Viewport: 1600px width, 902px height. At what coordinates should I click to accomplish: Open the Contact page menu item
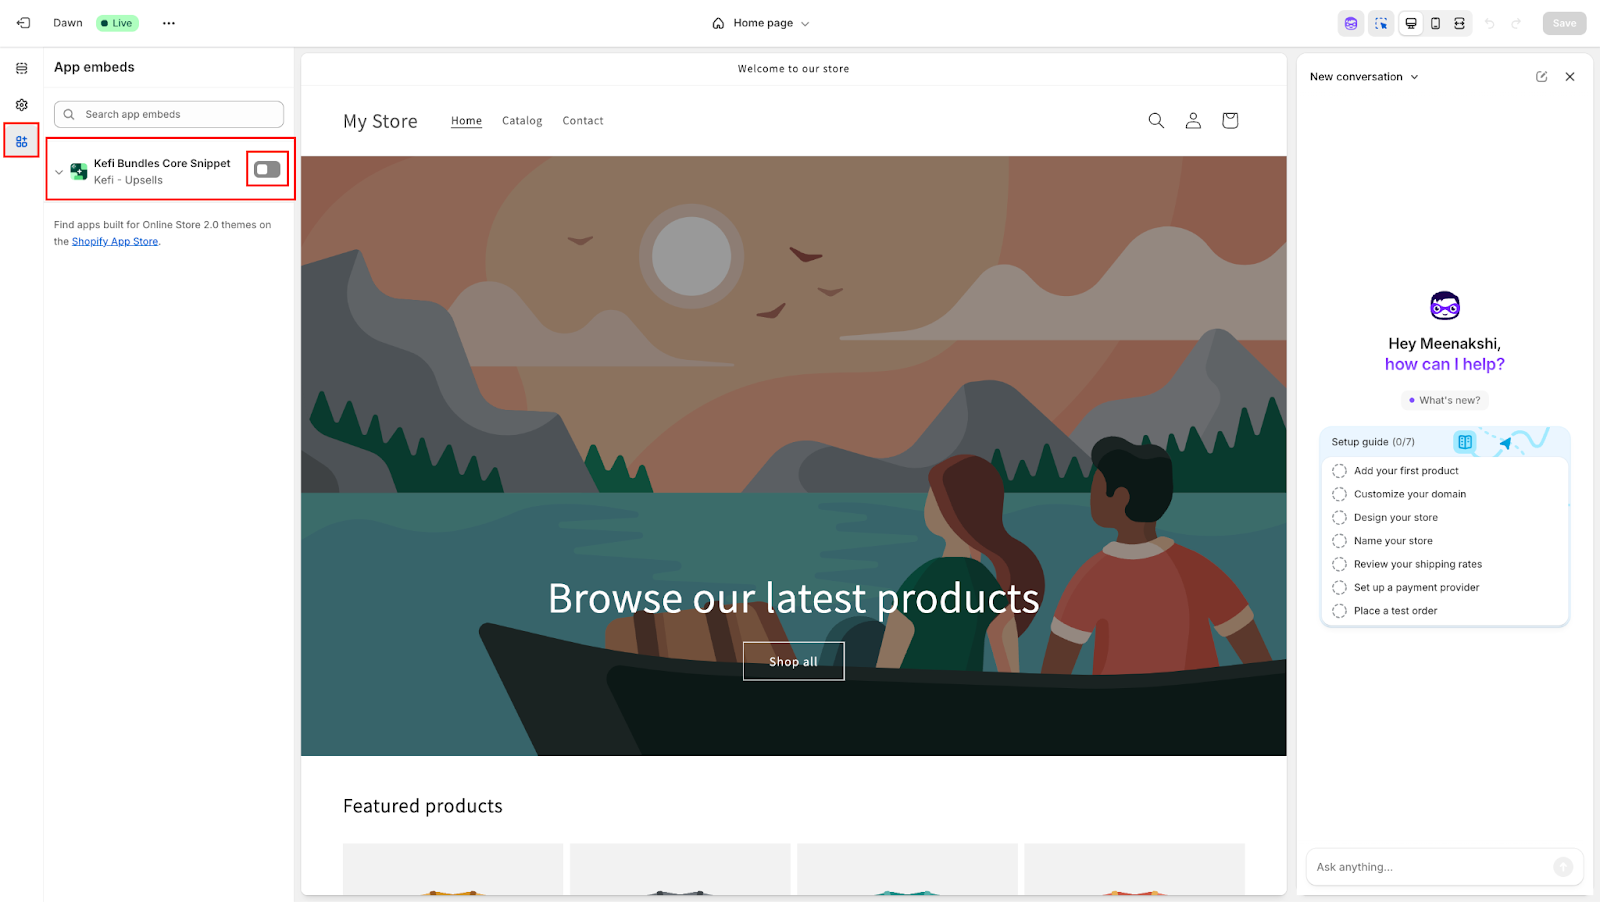pyautogui.click(x=582, y=121)
